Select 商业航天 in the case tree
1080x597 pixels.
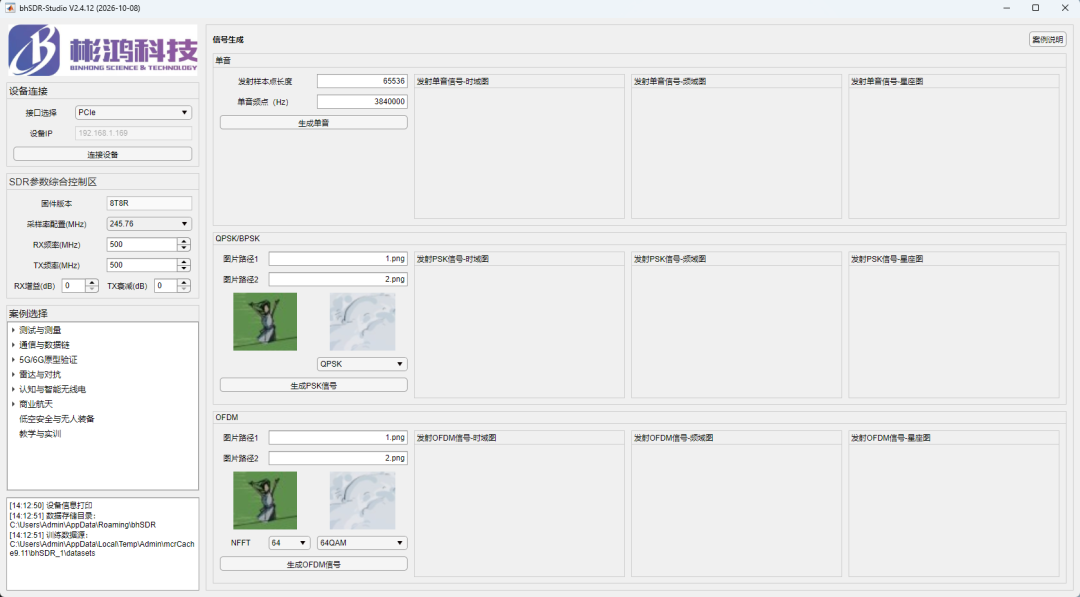(x=36, y=404)
